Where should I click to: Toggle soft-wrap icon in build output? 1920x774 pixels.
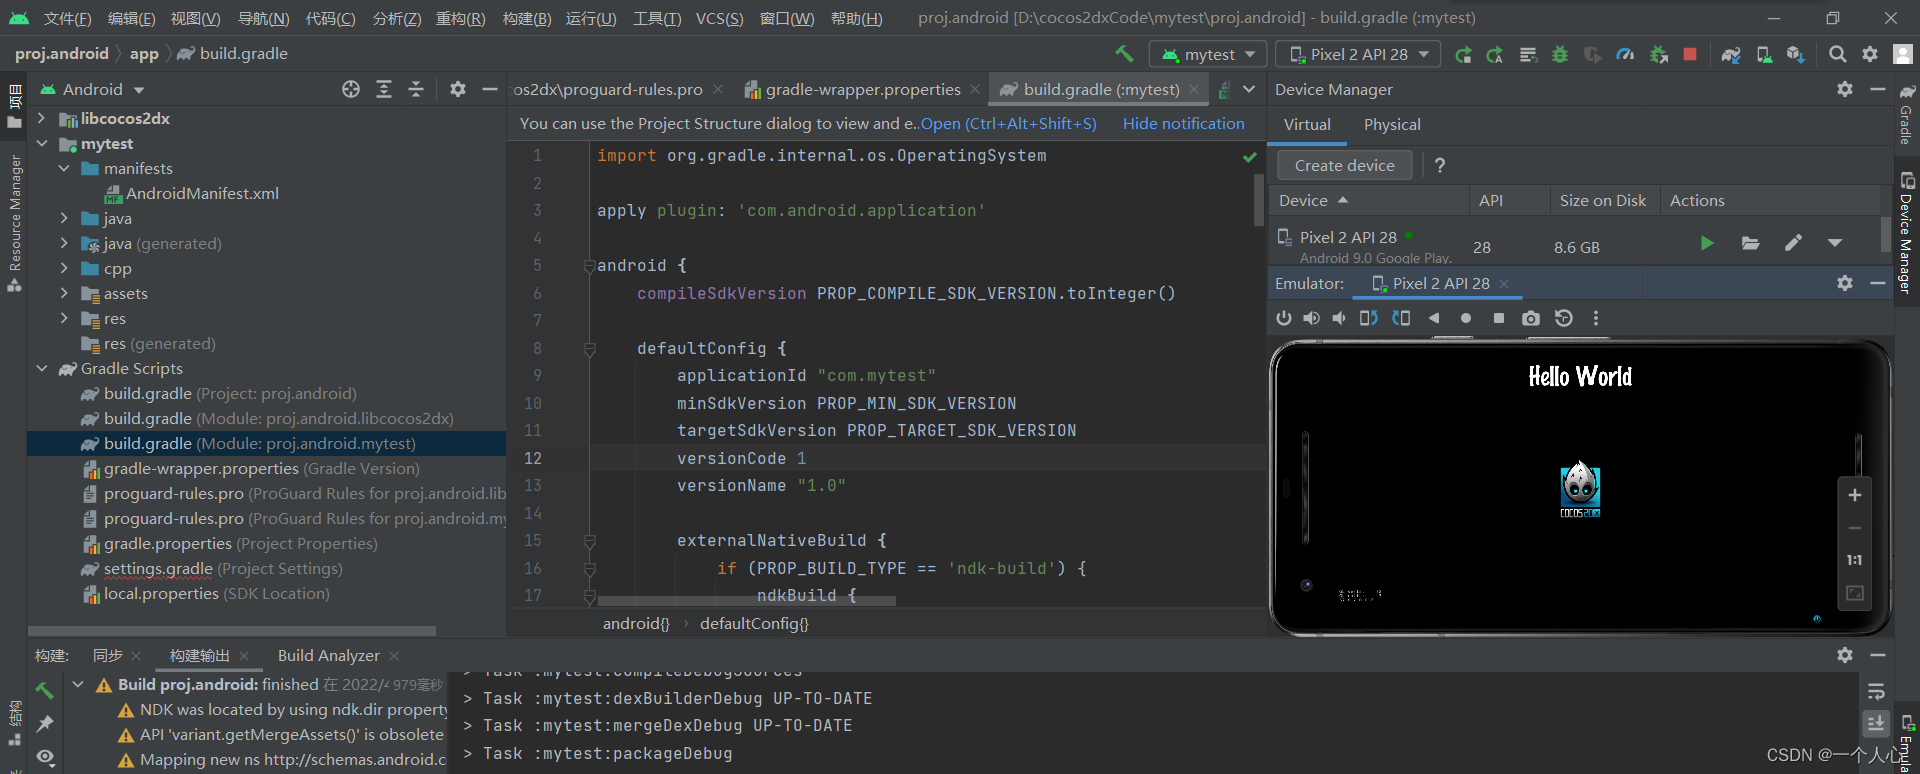(1876, 691)
